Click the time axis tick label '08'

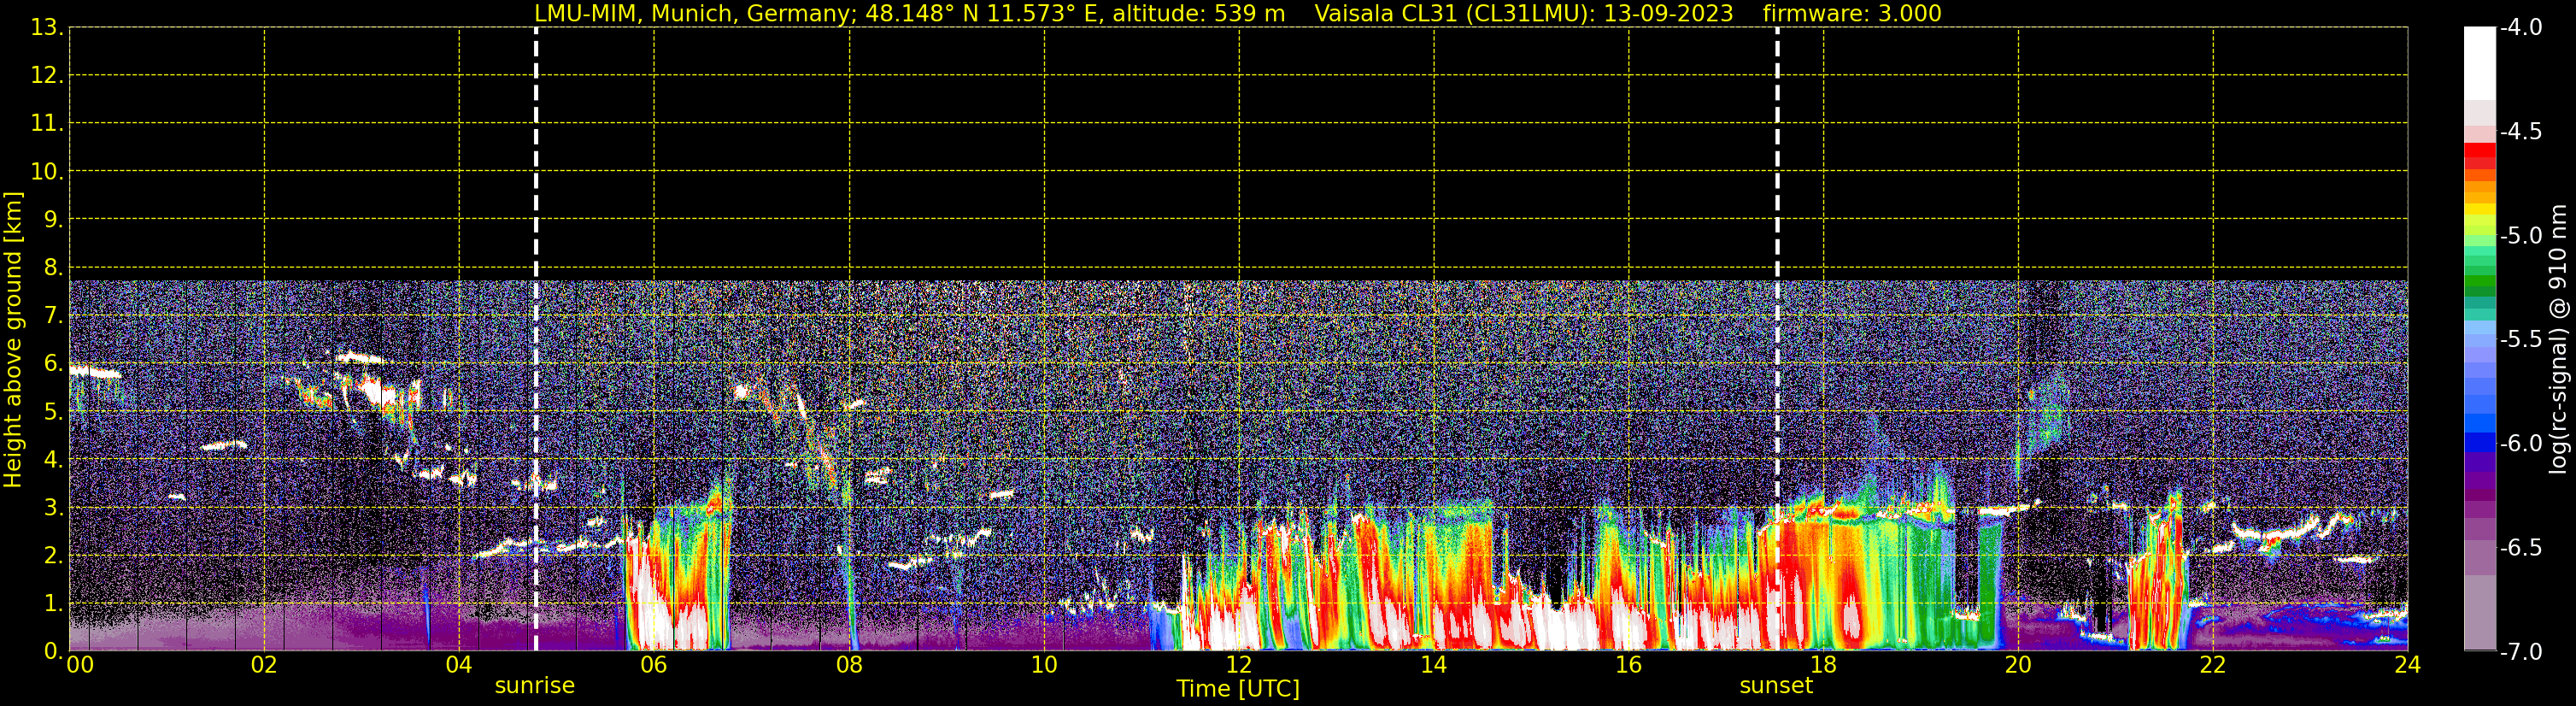(x=849, y=665)
